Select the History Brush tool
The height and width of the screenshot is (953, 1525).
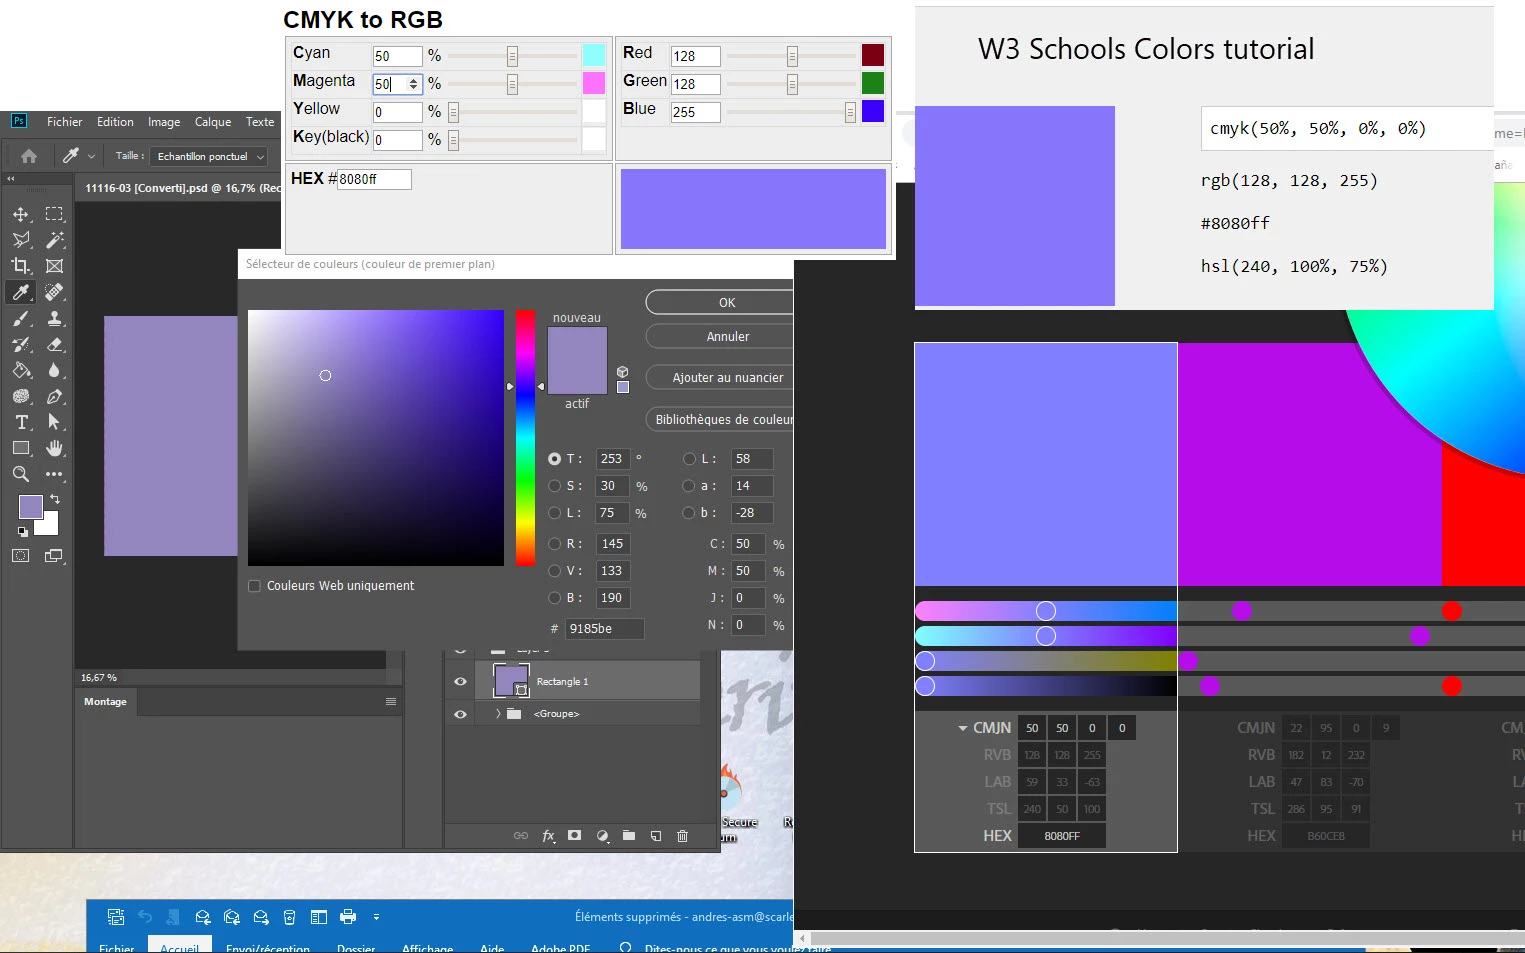click(21, 344)
